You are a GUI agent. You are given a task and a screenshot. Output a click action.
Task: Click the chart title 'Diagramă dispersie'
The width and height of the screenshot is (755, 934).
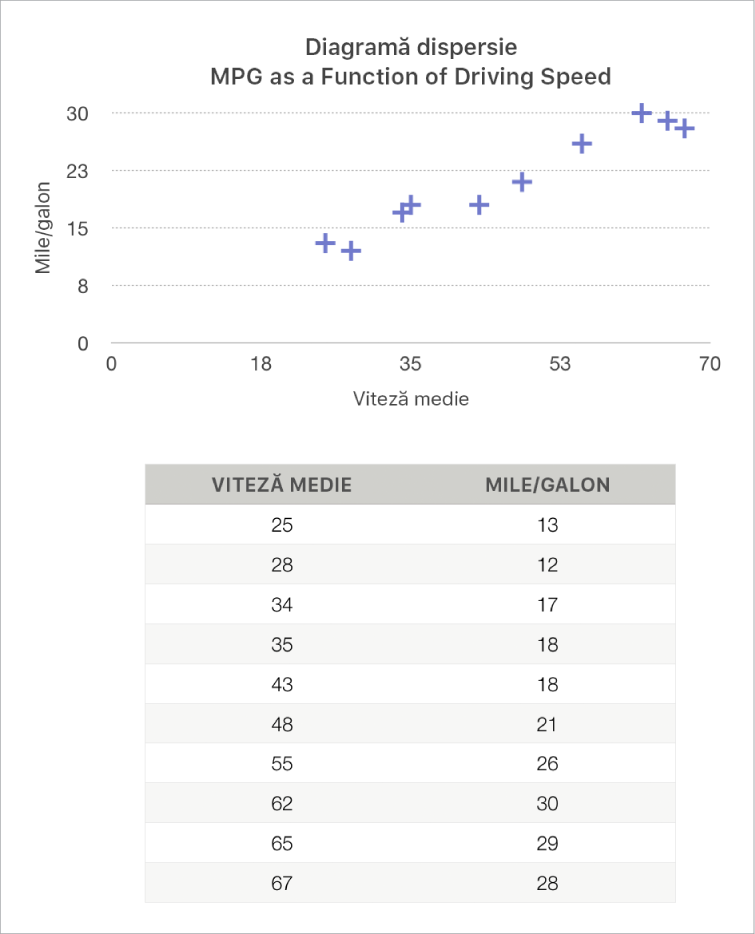410,47
